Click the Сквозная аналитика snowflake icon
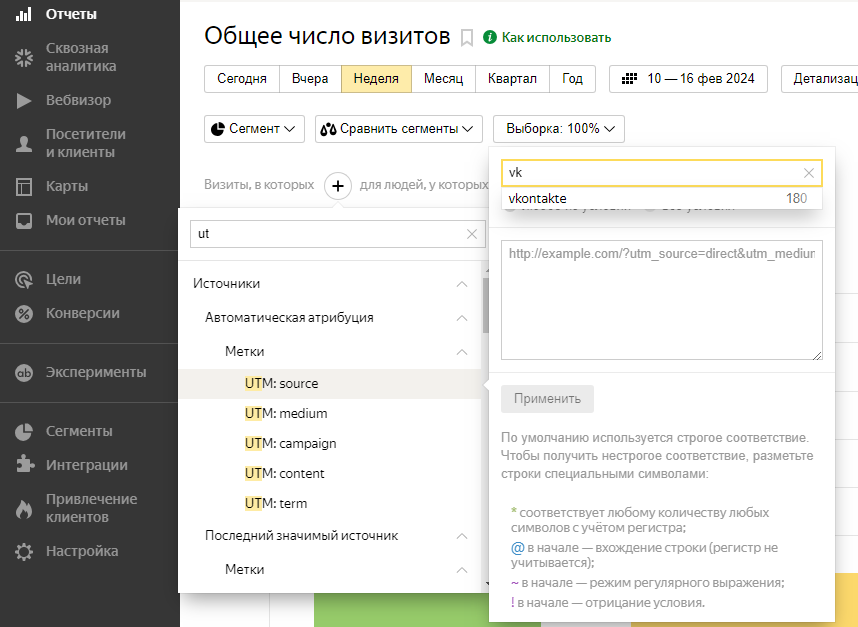858x627 pixels. (24, 57)
